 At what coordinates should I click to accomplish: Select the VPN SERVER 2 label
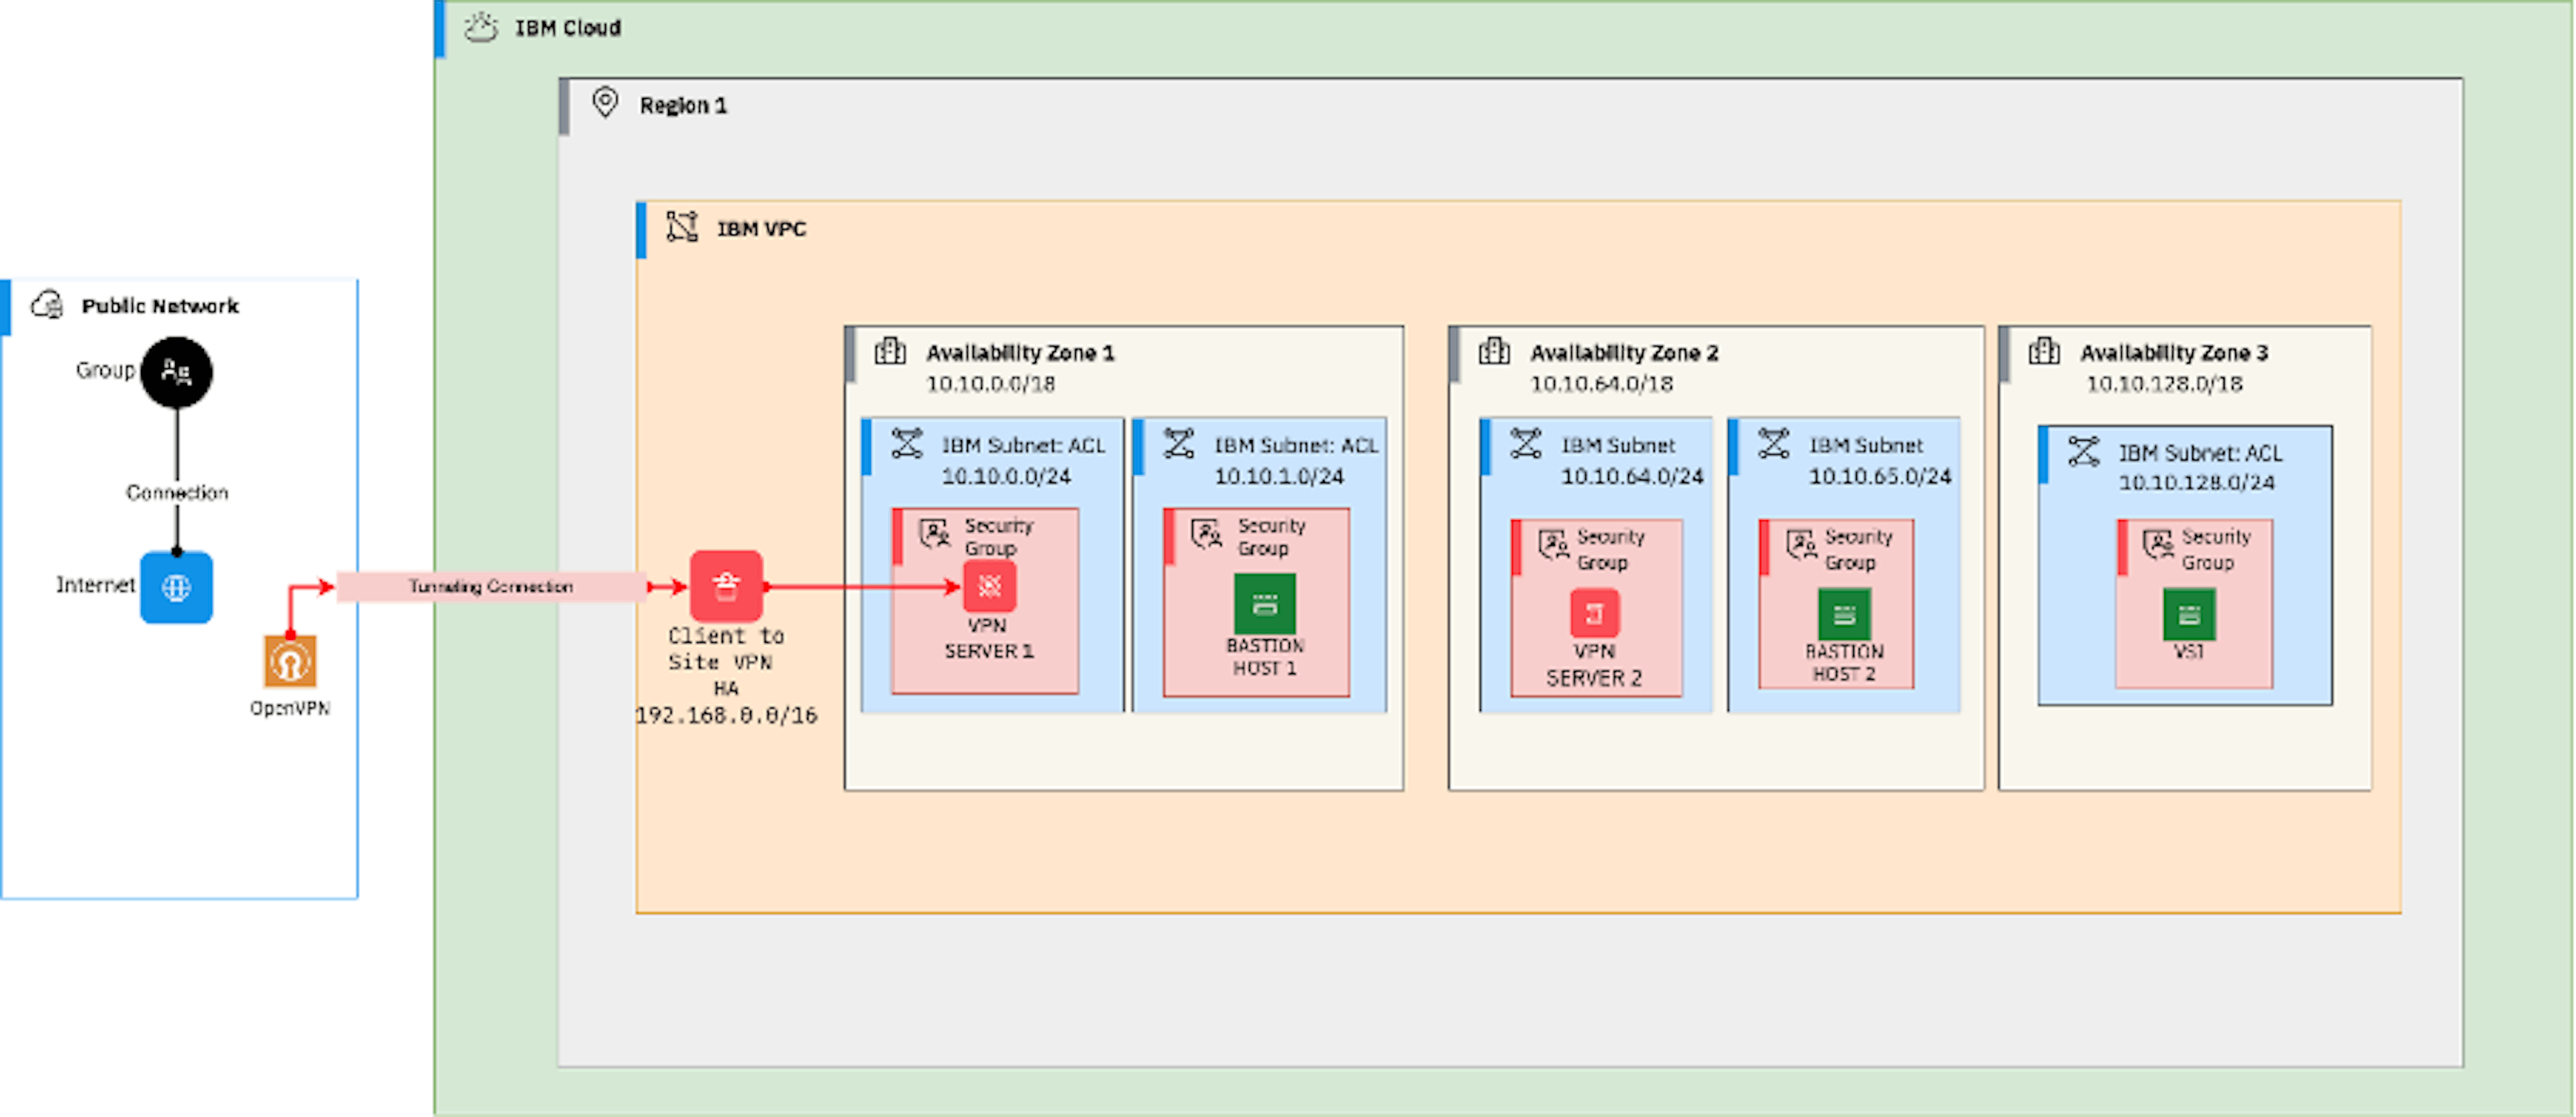pyautogui.click(x=1595, y=665)
